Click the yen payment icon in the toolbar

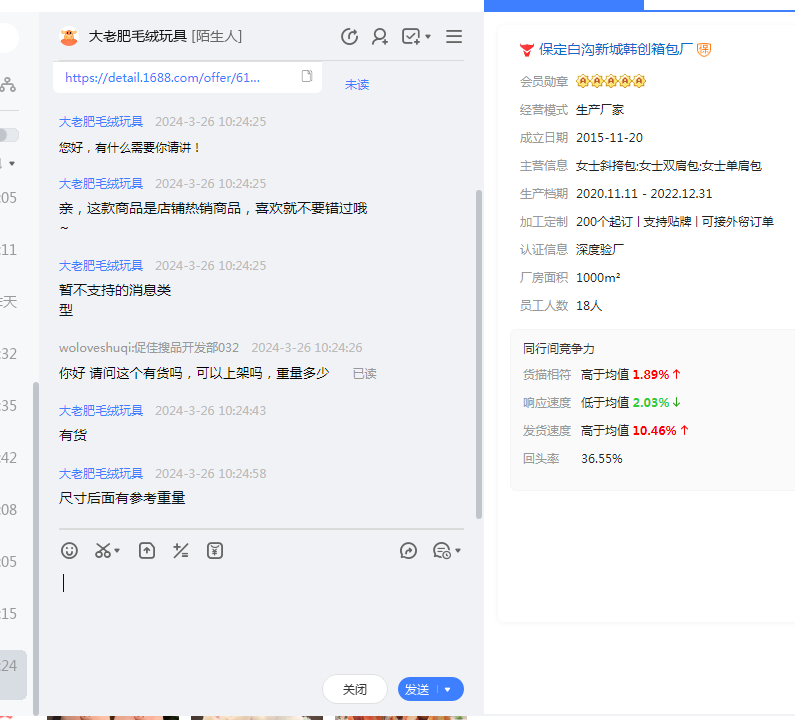click(x=215, y=551)
